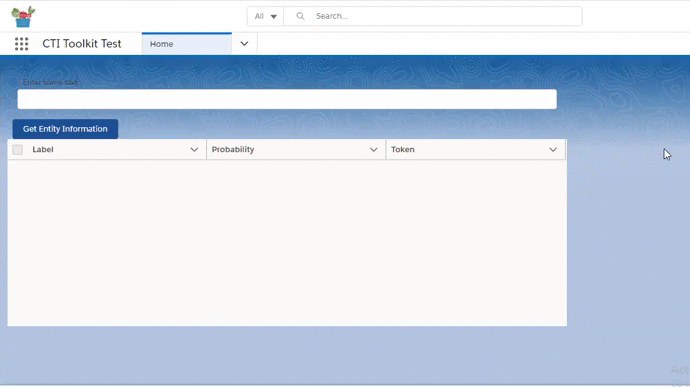Click the organization logo icon
The height and width of the screenshot is (388, 690).
[x=23, y=17]
